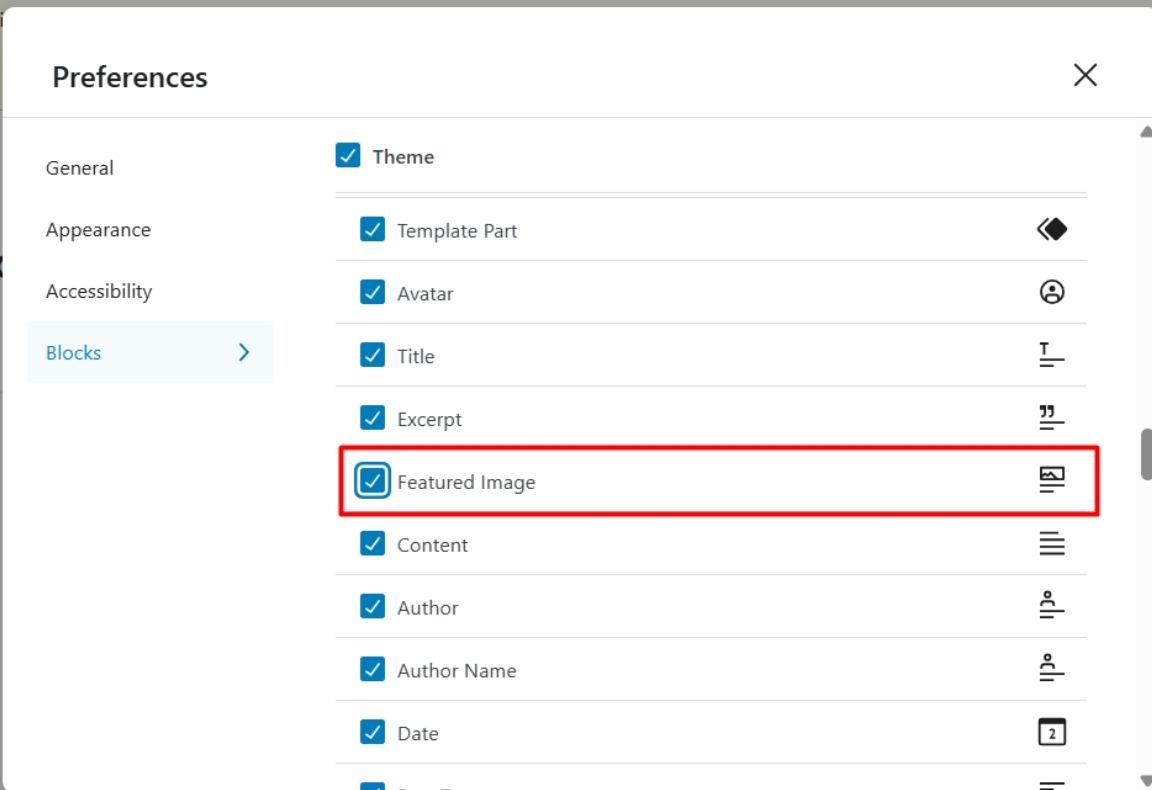Click the Excerpt label text
The image size is (1152, 790).
pos(430,420)
